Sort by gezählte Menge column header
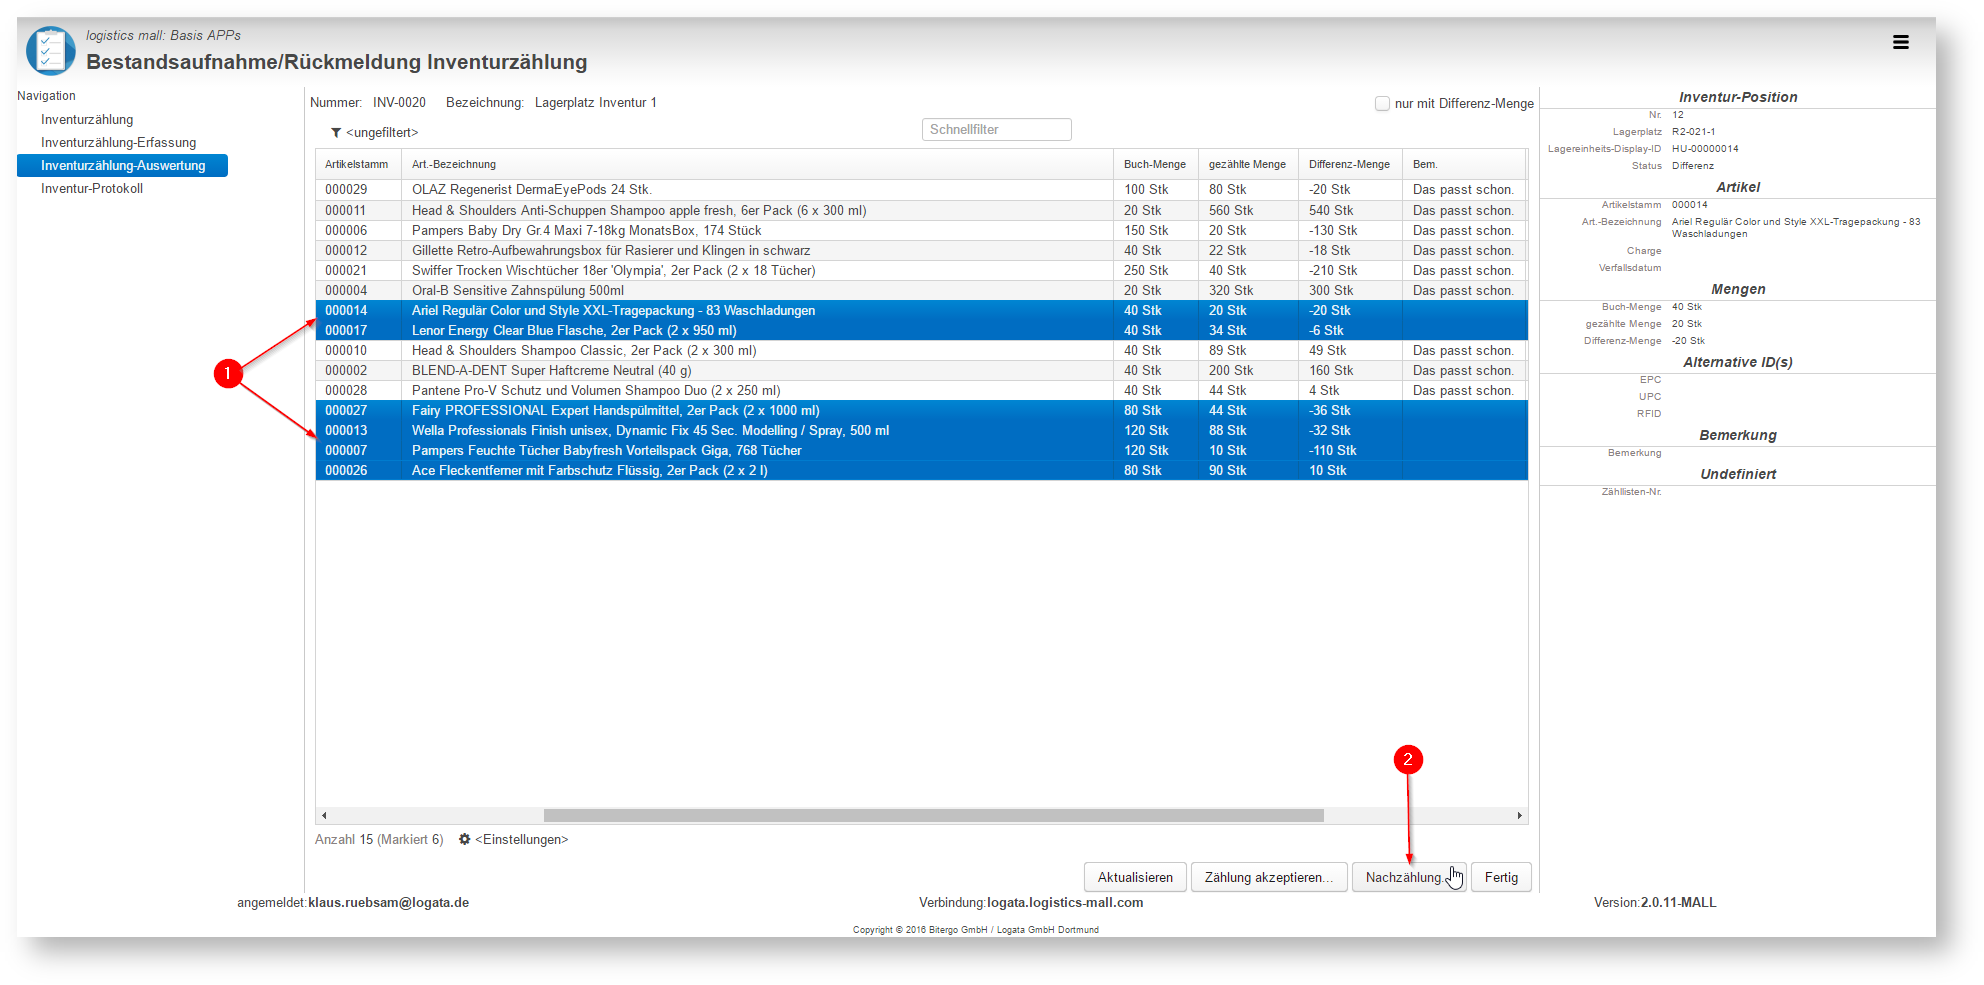Image resolution: width=1984 pixels, height=985 pixels. pyautogui.click(x=1247, y=164)
